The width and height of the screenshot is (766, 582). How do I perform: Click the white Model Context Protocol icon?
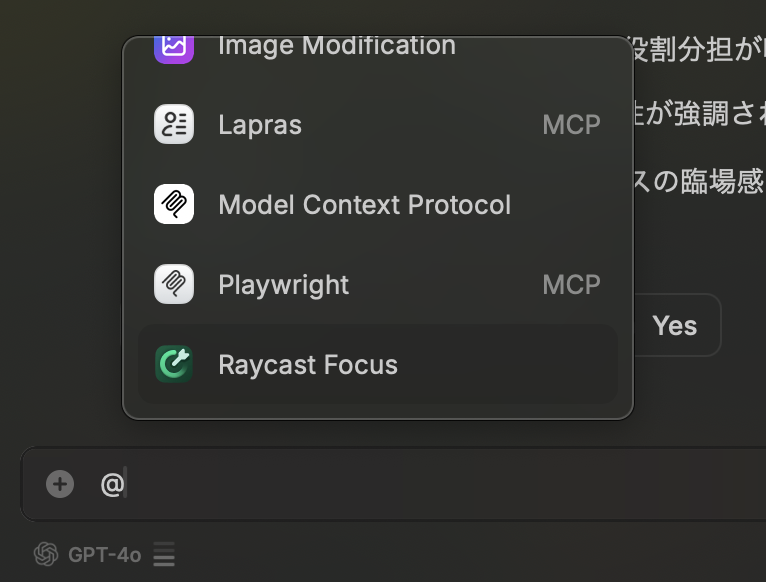[x=174, y=204]
